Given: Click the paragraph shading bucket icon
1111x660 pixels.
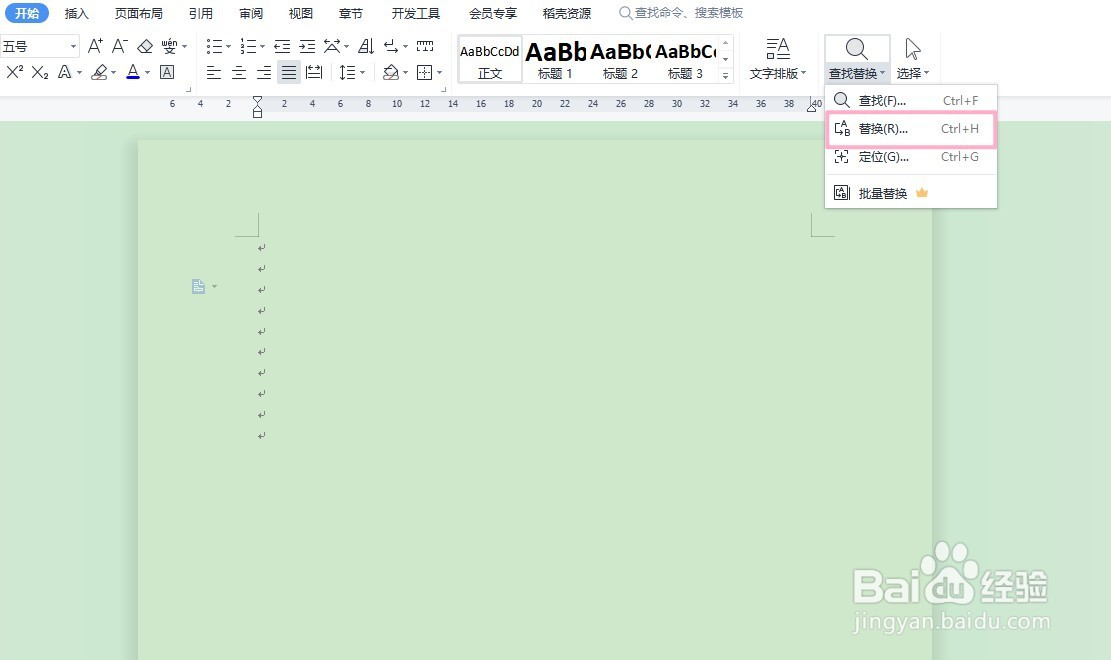Looking at the screenshot, I should click(390, 72).
